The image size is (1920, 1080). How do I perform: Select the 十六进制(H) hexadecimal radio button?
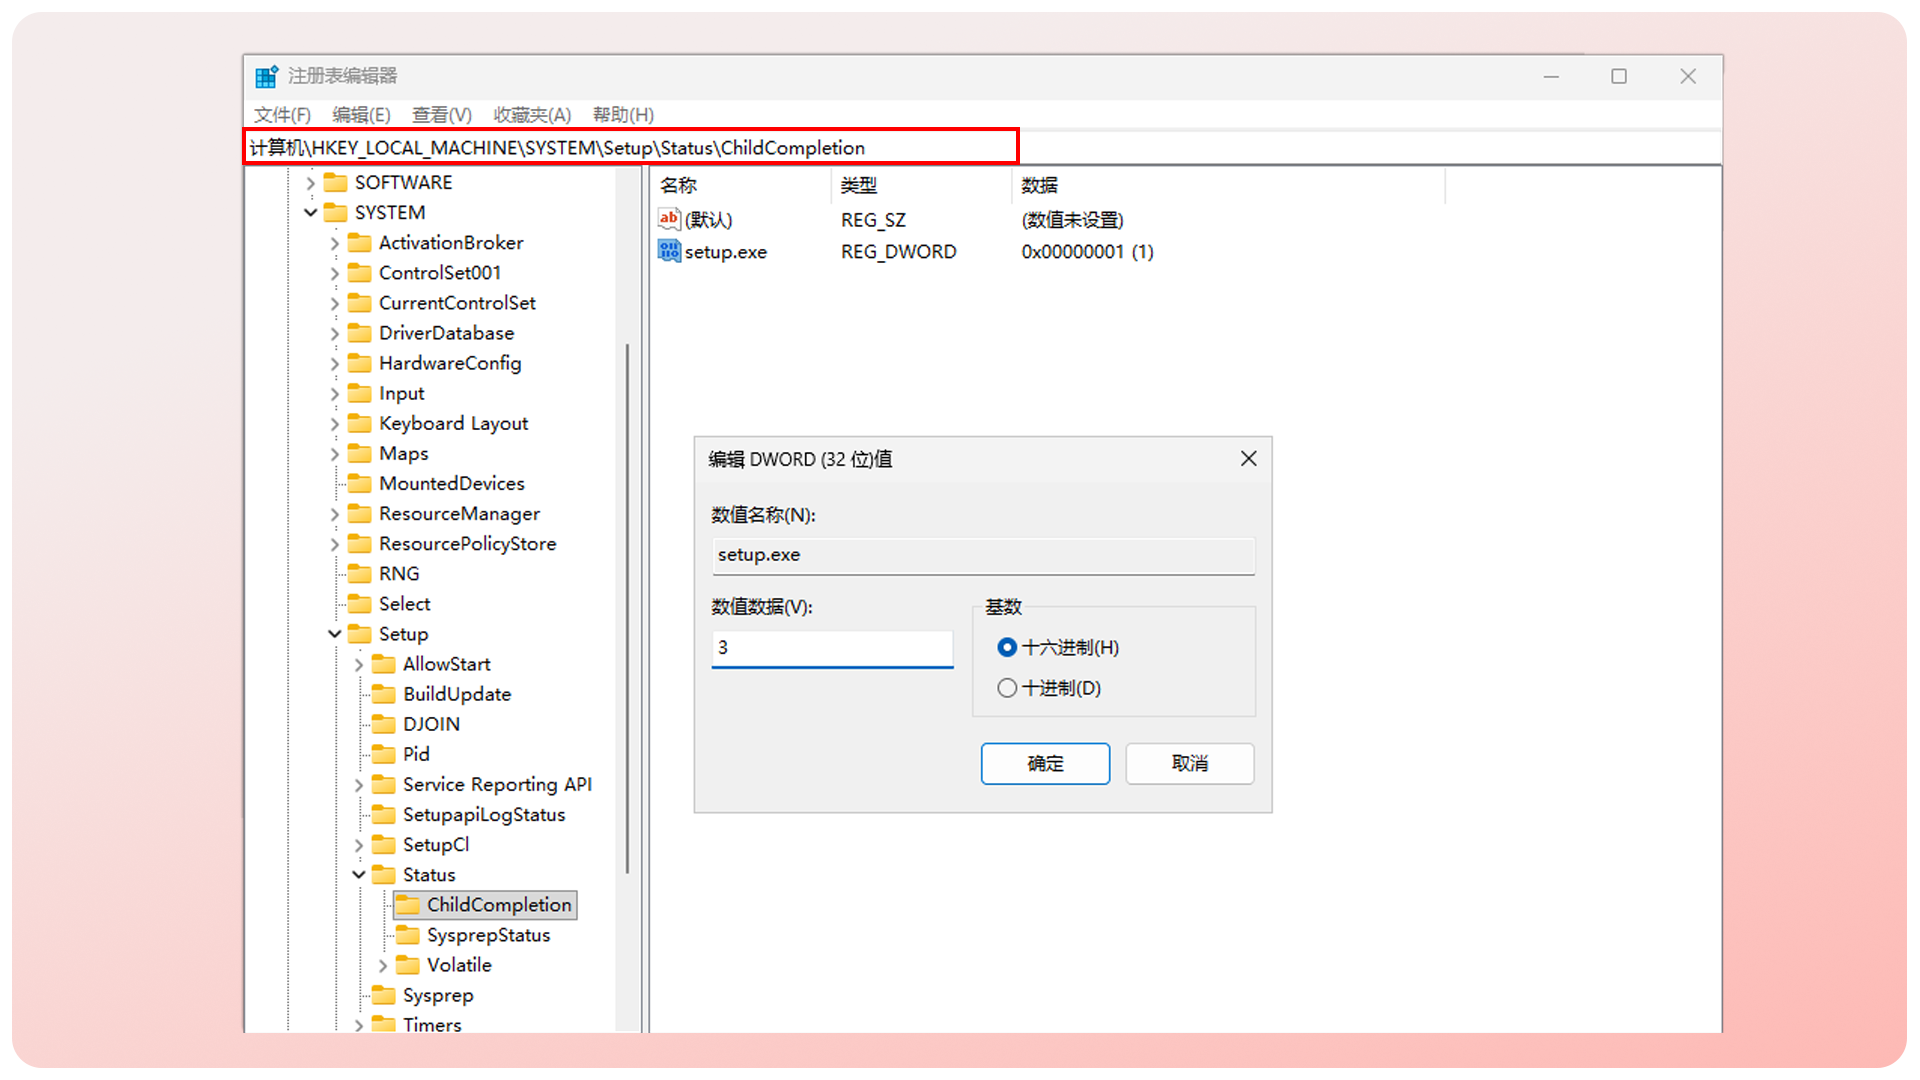1007,648
